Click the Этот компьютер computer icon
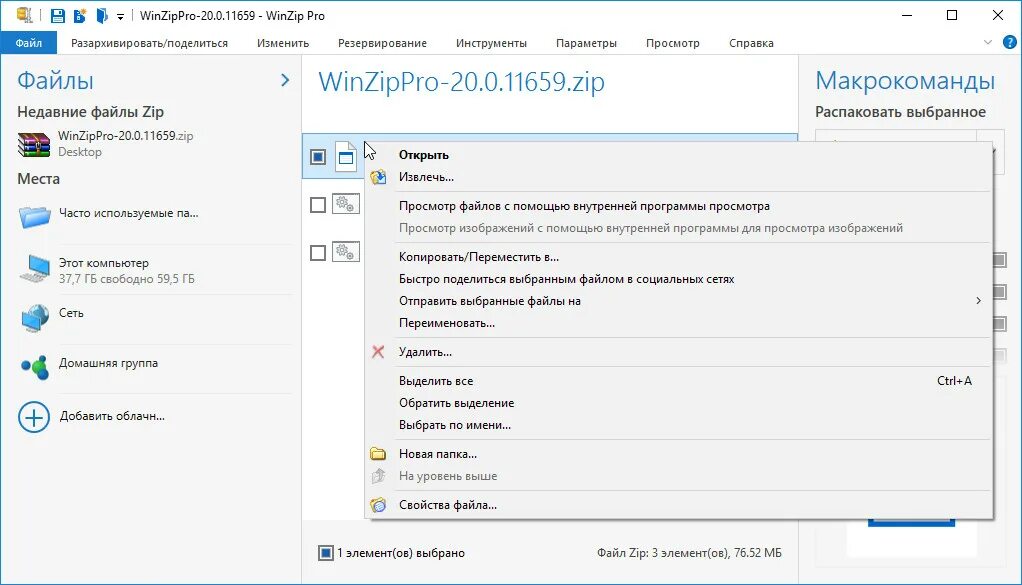This screenshot has width=1022, height=585. pos(35,268)
